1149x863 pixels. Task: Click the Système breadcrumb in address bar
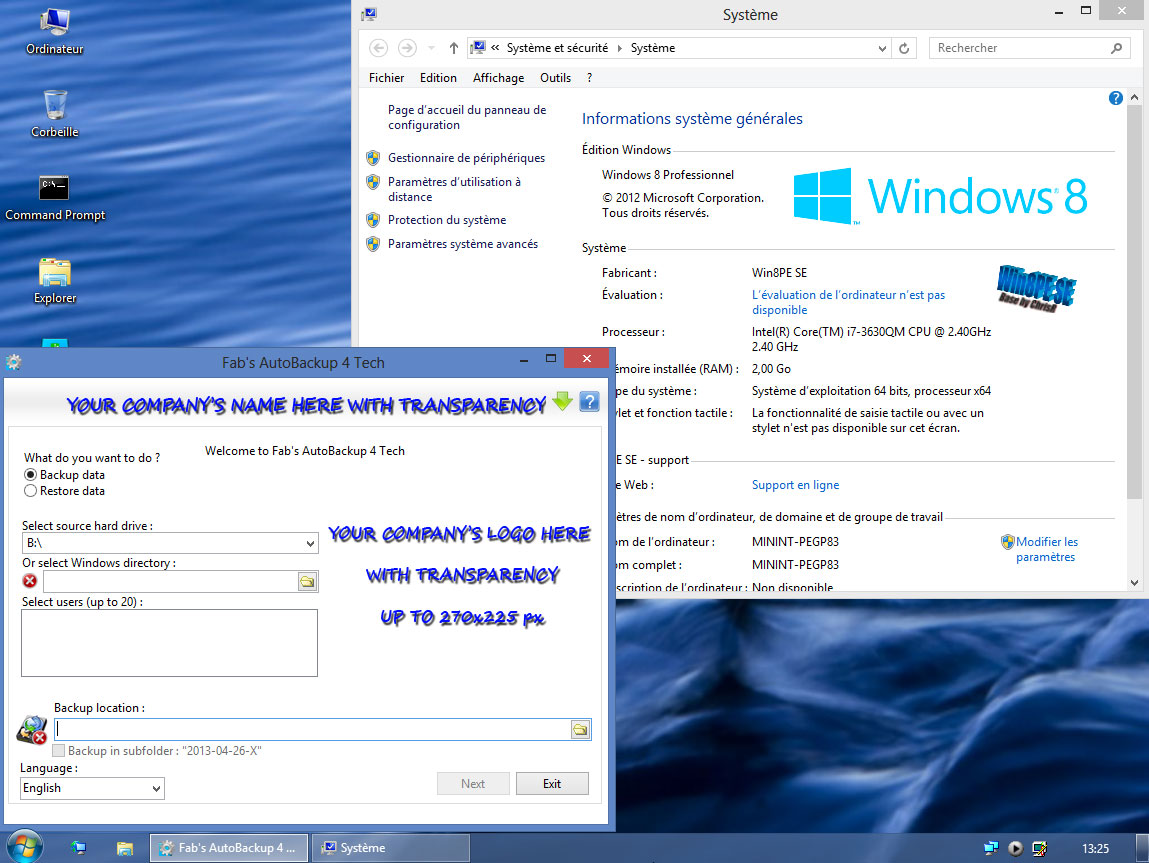[653, 48]
